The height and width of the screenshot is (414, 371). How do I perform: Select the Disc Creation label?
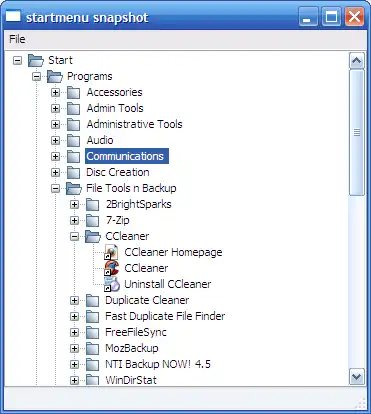coord(118,172)
